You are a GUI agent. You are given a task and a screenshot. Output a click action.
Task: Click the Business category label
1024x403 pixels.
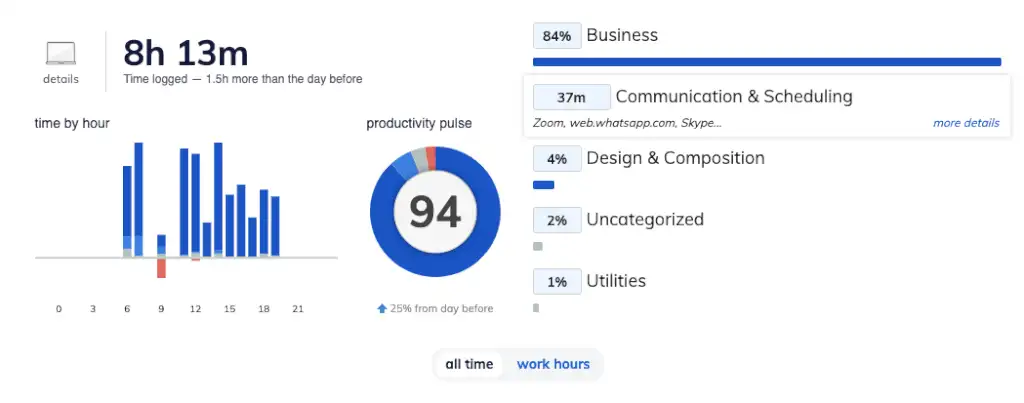pyautogui.click(x=622, y=36)
